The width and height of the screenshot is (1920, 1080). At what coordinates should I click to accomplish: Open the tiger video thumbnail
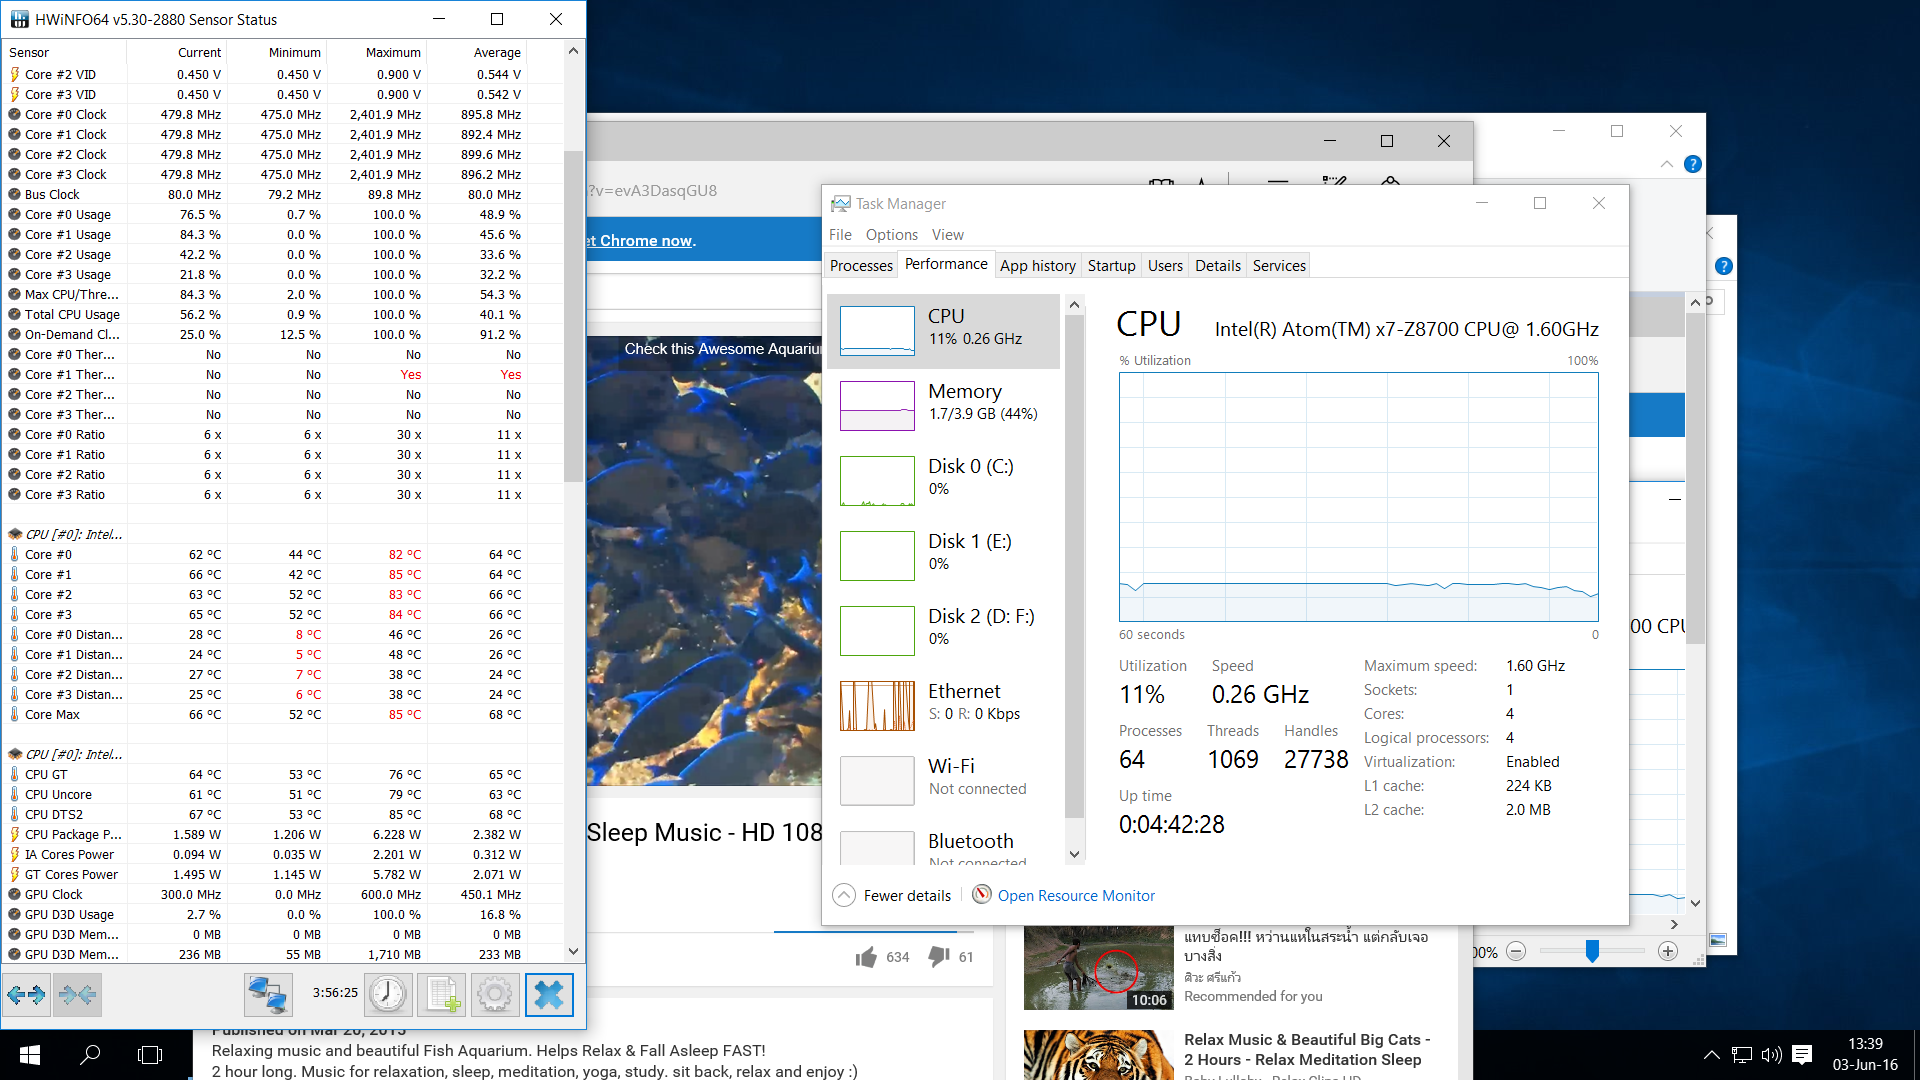[1098, 1055]
